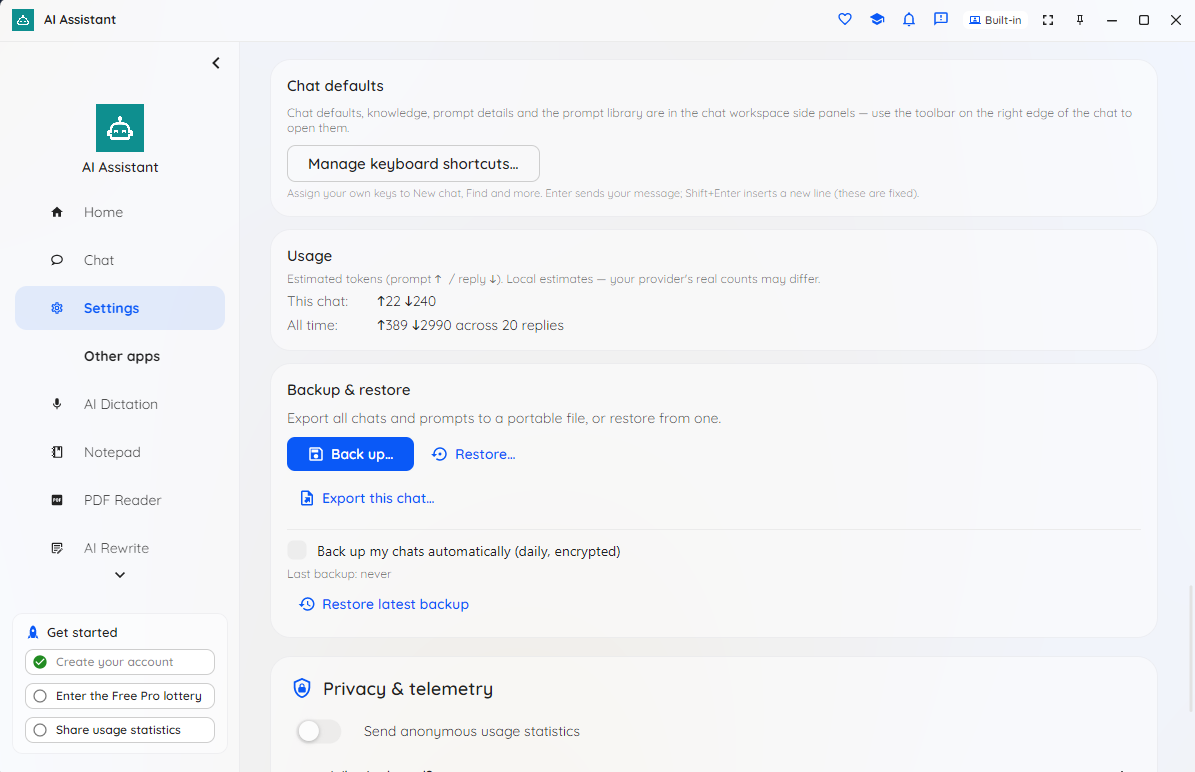Click the Backup & restore heading
This screenshot has height=772, width=1195.
pyautogui.click(x=348, y=390)
